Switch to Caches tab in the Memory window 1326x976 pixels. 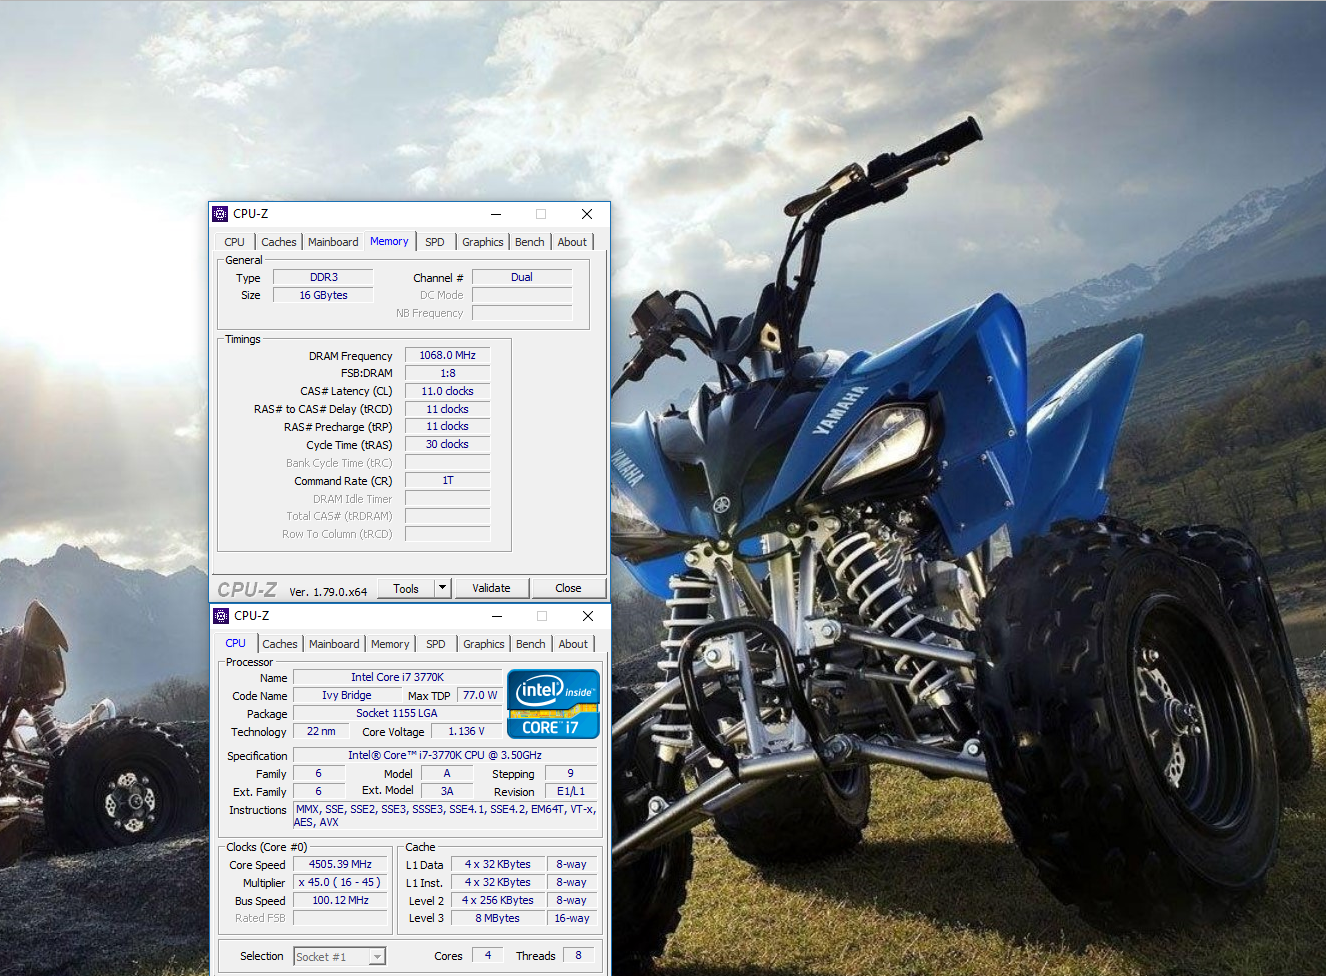point(279,242)
